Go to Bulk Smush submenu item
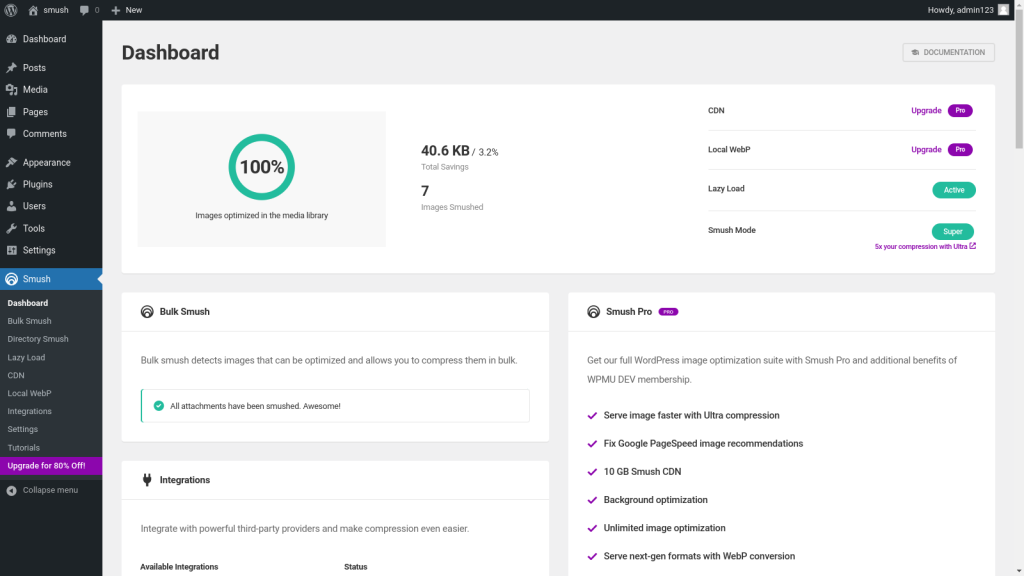This screenshot has width=1024, height=576. [x=29, y=321]
